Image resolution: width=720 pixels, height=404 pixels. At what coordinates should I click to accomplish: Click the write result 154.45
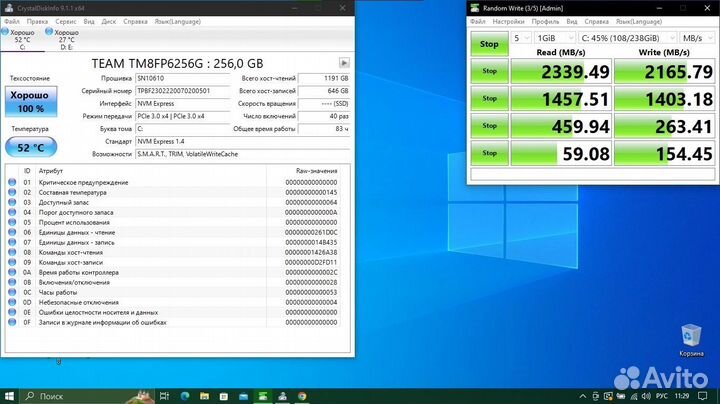click(664, 153)
